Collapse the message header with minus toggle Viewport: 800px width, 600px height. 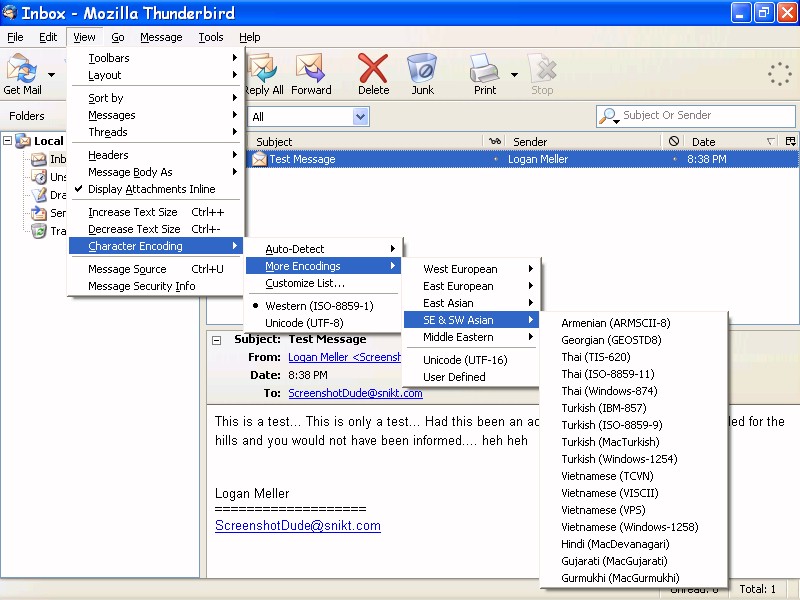click(x=216, y=340)
